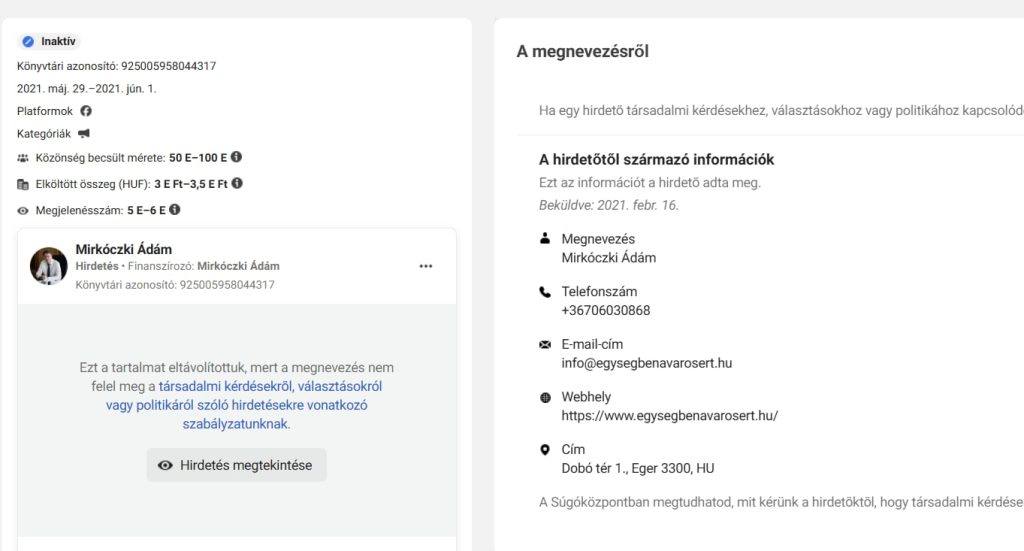This screenshot has height=551, width=1024.
Task: Click the phone icon by Telefonszám
Action: 545,292
